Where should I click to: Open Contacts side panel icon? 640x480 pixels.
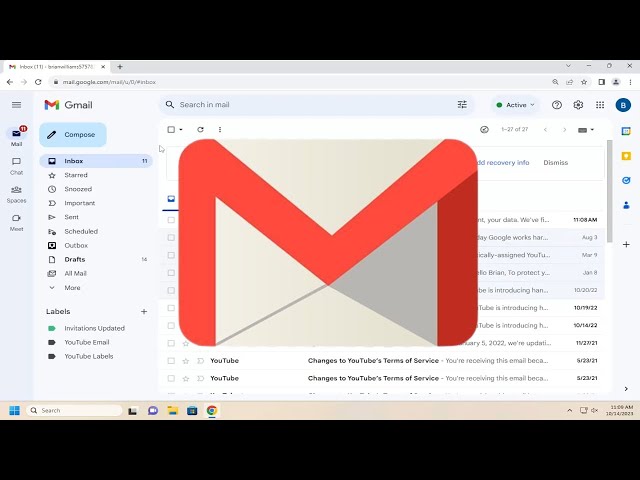point(626,205)
